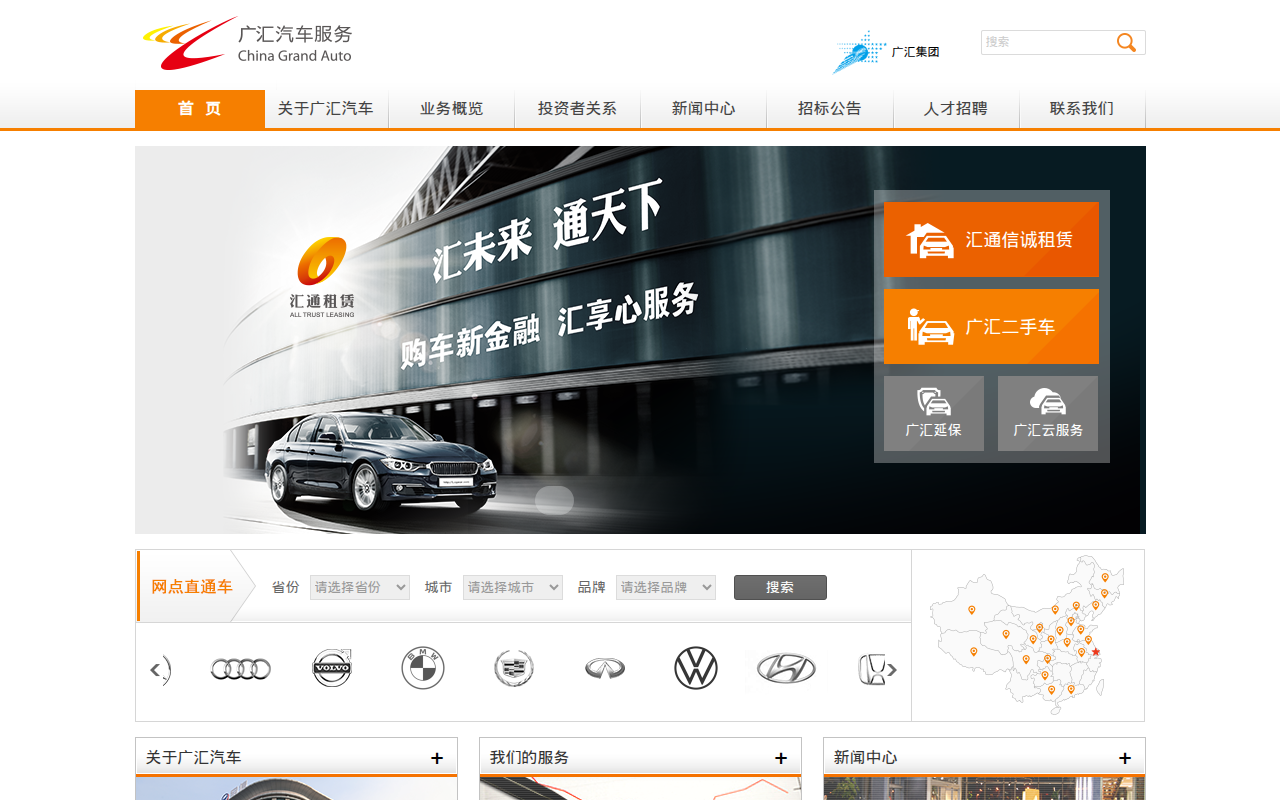Click the 关于广汇汽车 panel heading

194,758
